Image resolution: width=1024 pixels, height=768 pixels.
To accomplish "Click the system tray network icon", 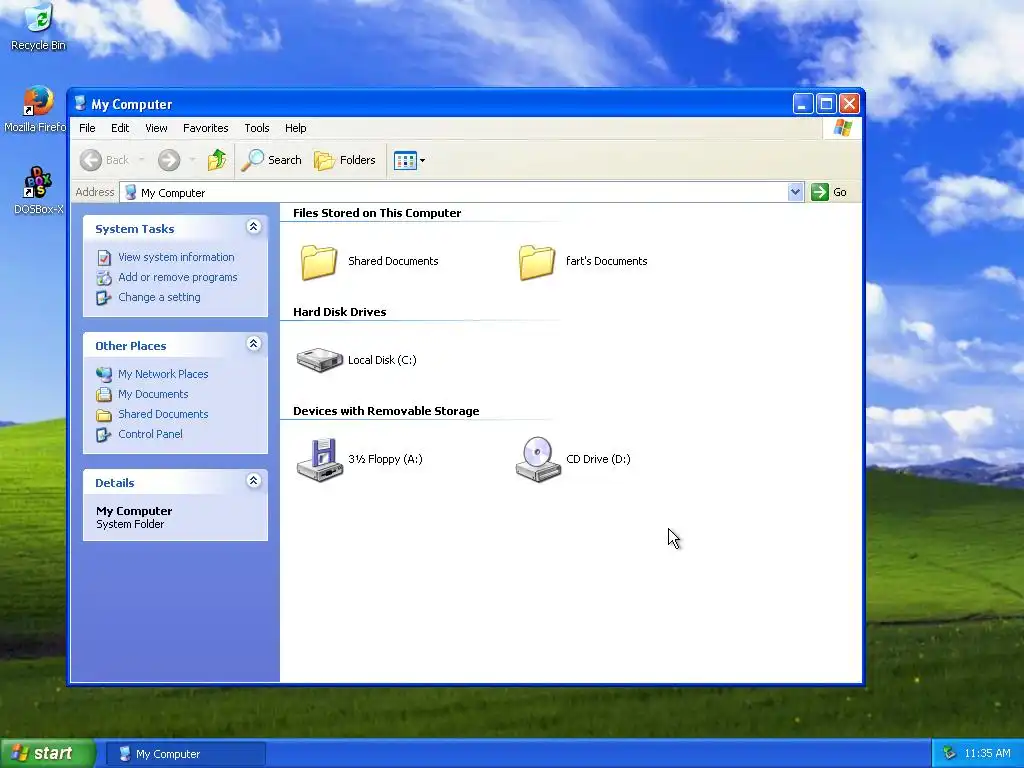I will pyautogui.click(x=949, y=754).
